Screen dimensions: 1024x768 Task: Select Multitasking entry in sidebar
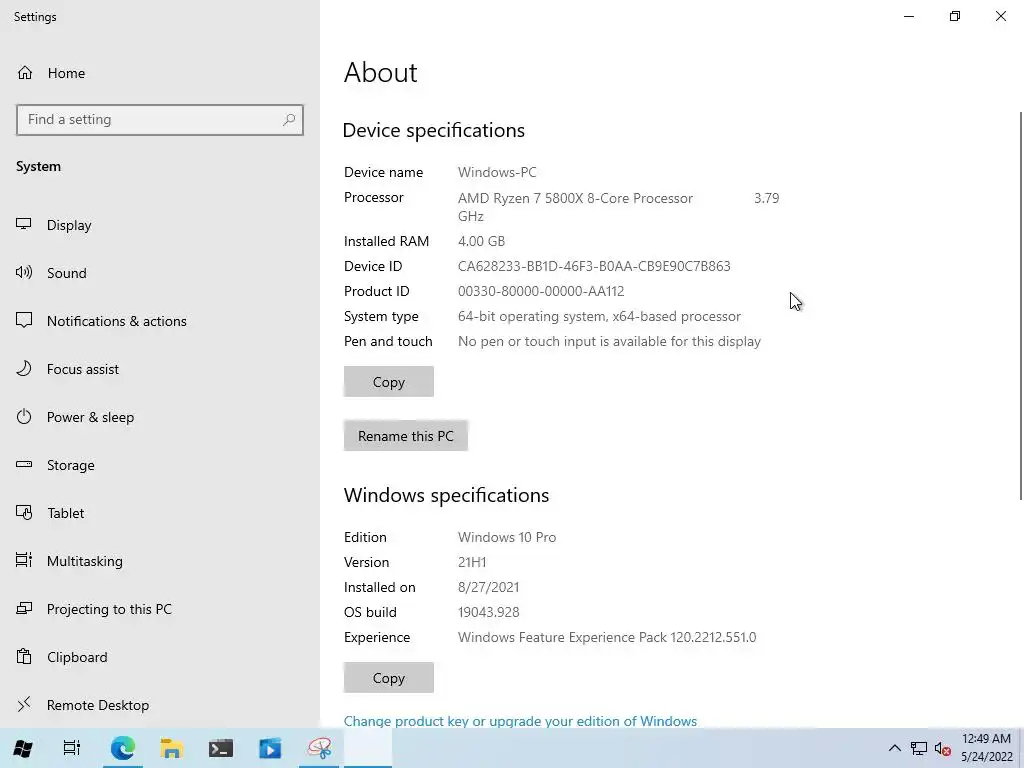85,561
